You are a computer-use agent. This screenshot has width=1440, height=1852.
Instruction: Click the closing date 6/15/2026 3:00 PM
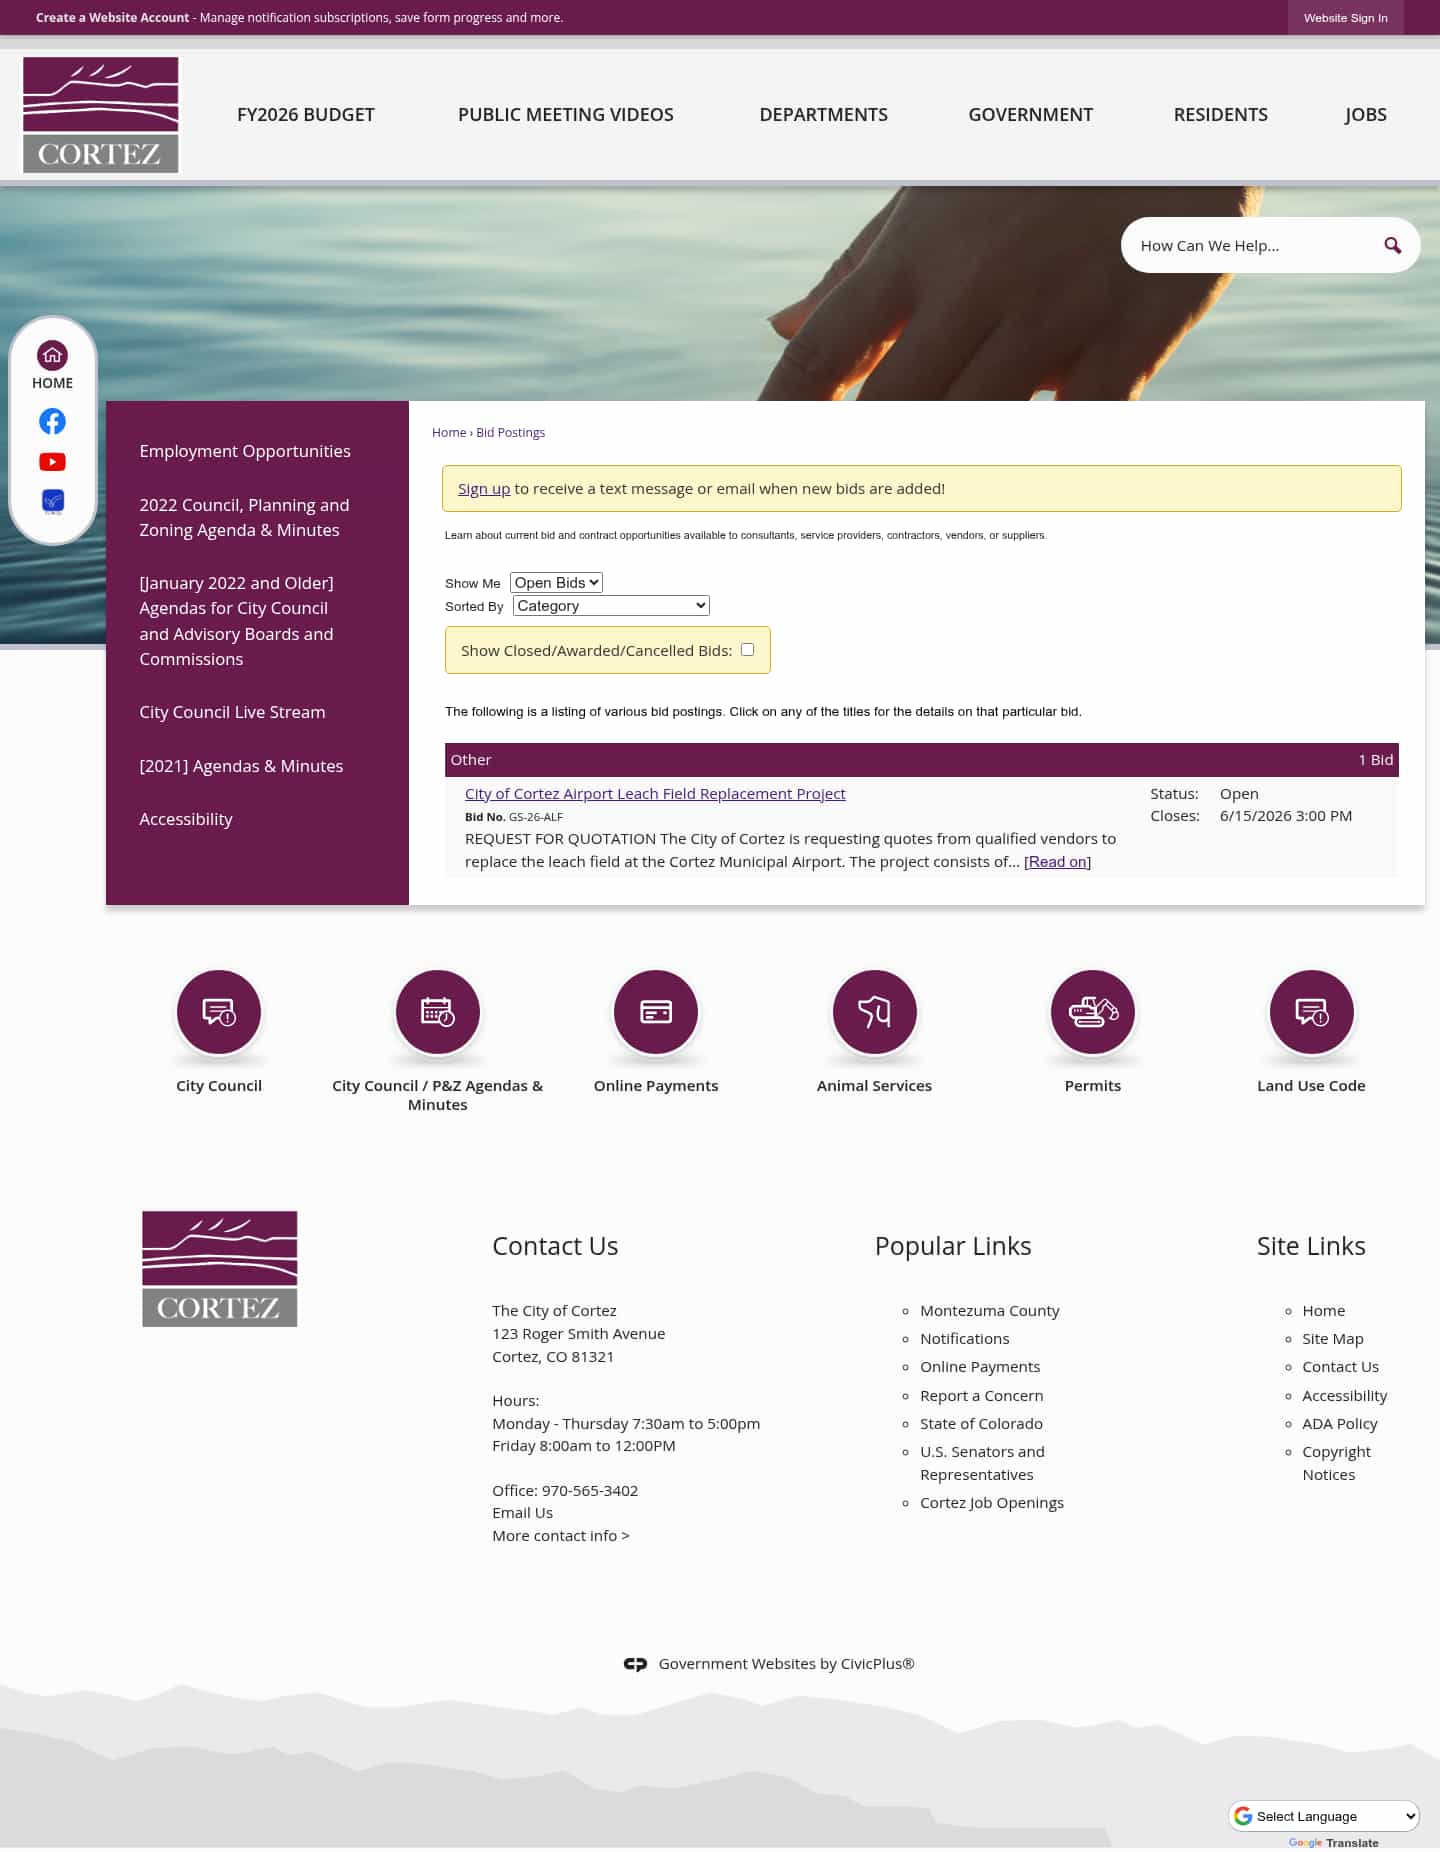click(x=1286, y=816)
